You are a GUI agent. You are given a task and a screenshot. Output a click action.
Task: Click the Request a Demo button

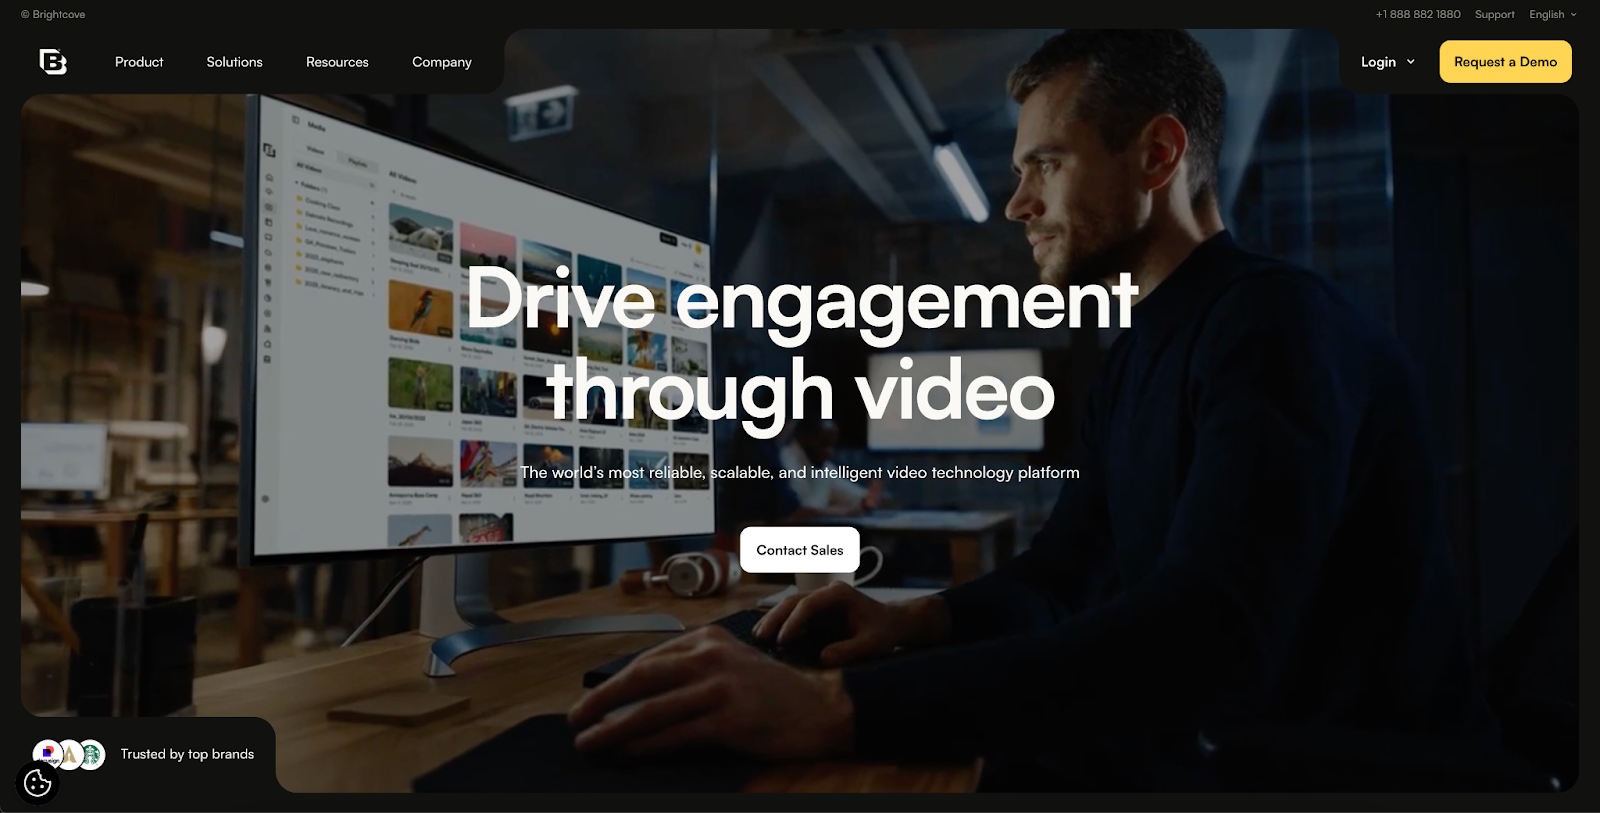pos(1505,62)
